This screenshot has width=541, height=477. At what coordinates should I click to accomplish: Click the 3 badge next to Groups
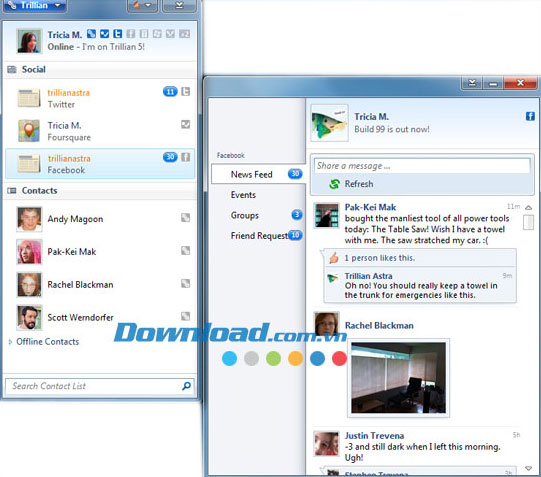coord(297,215)
